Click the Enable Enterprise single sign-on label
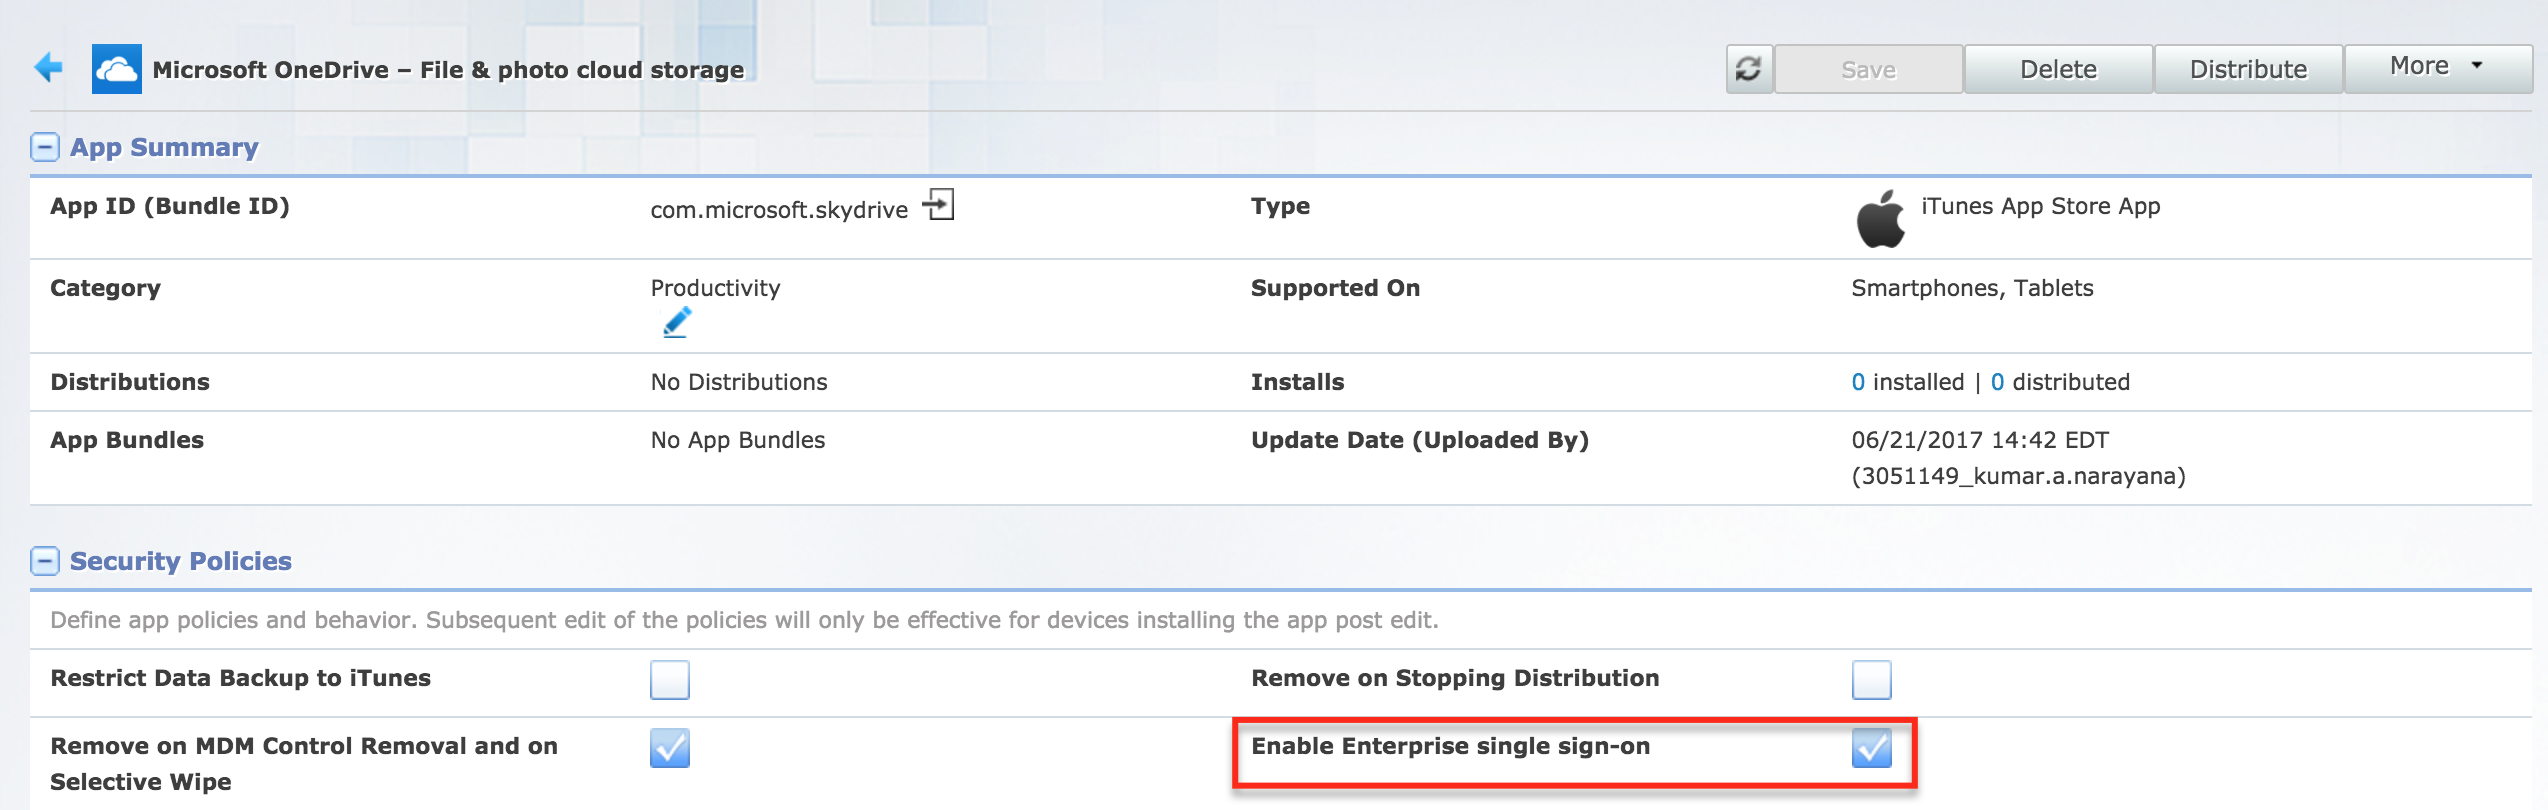Viewport: 2548px width, 810px height. (1450, 746)
